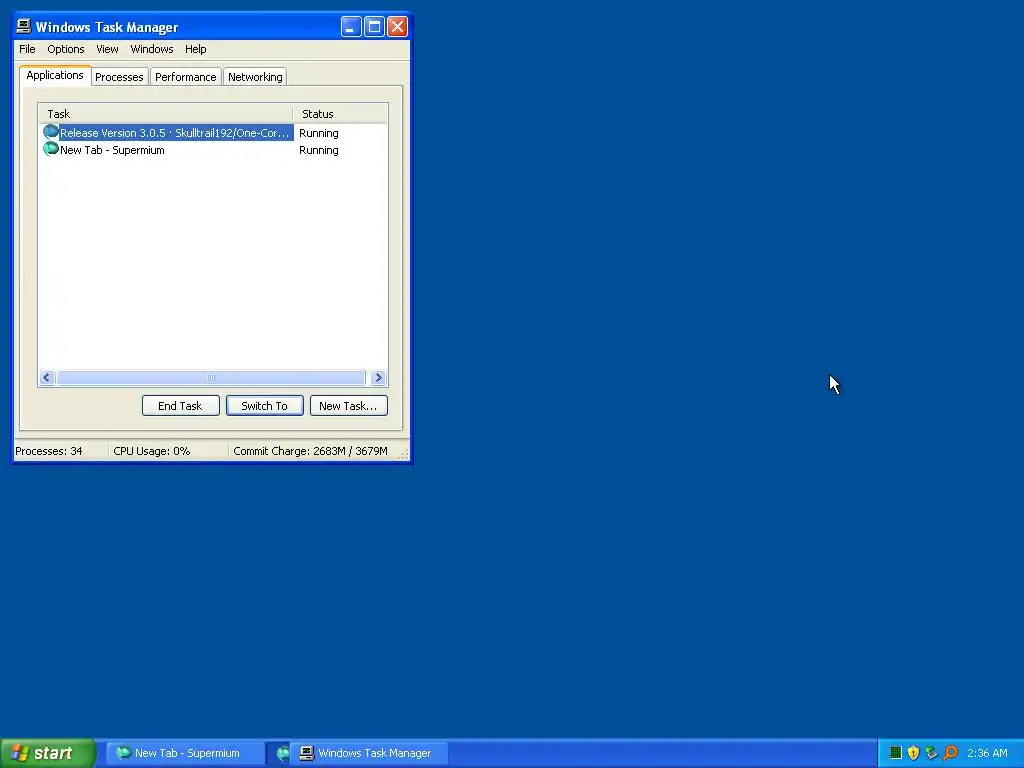The height and width of the screenshot is (768, 1024).
Task: Click the Supermium icon beside the Release Version 3.0.5 task
Action: tap(50, 132)
